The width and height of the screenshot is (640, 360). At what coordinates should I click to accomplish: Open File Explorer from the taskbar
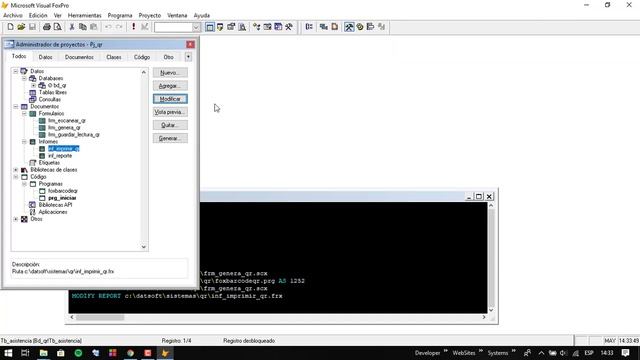tap(43, 353)
